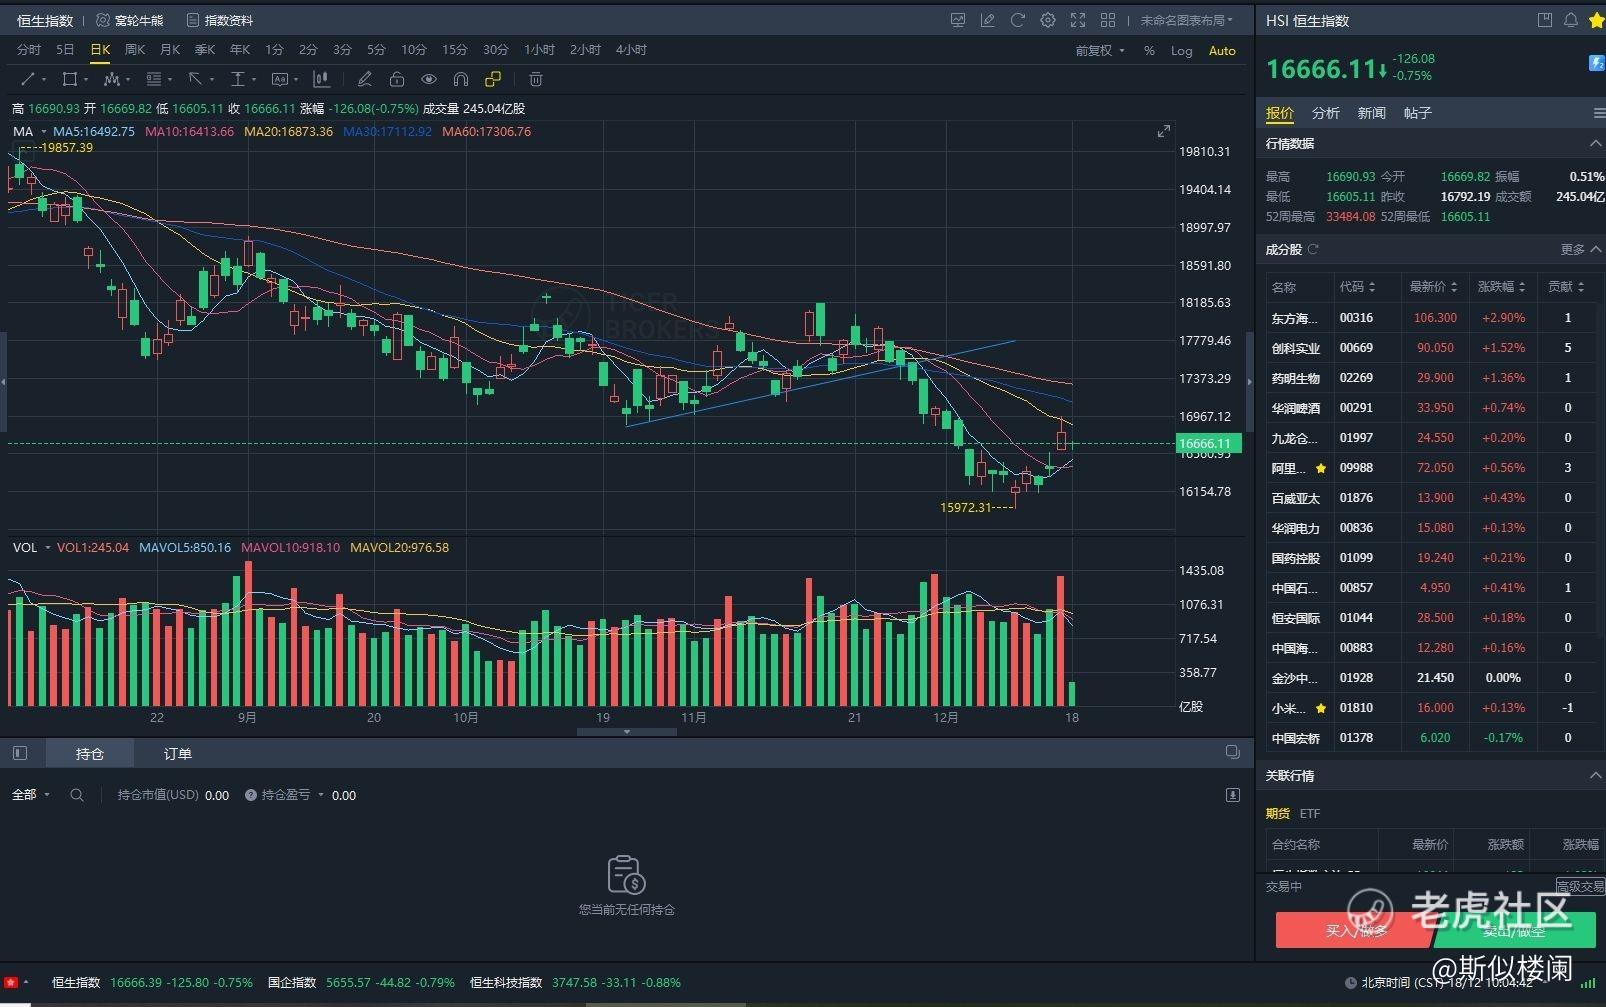Switch to the 分时 intraday tab
This screenshot has height=1007, width=1606.
[x=29, y=50]
